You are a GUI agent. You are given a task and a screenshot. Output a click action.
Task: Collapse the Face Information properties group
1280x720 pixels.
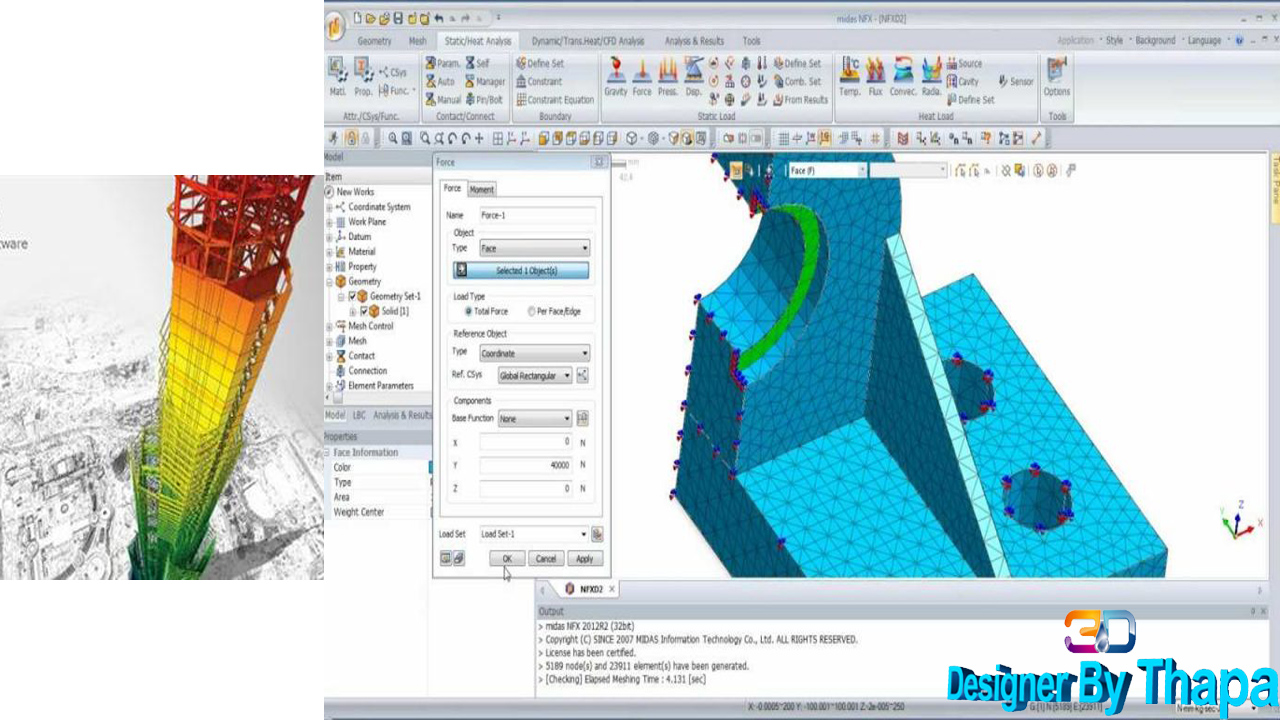[328, 452]
